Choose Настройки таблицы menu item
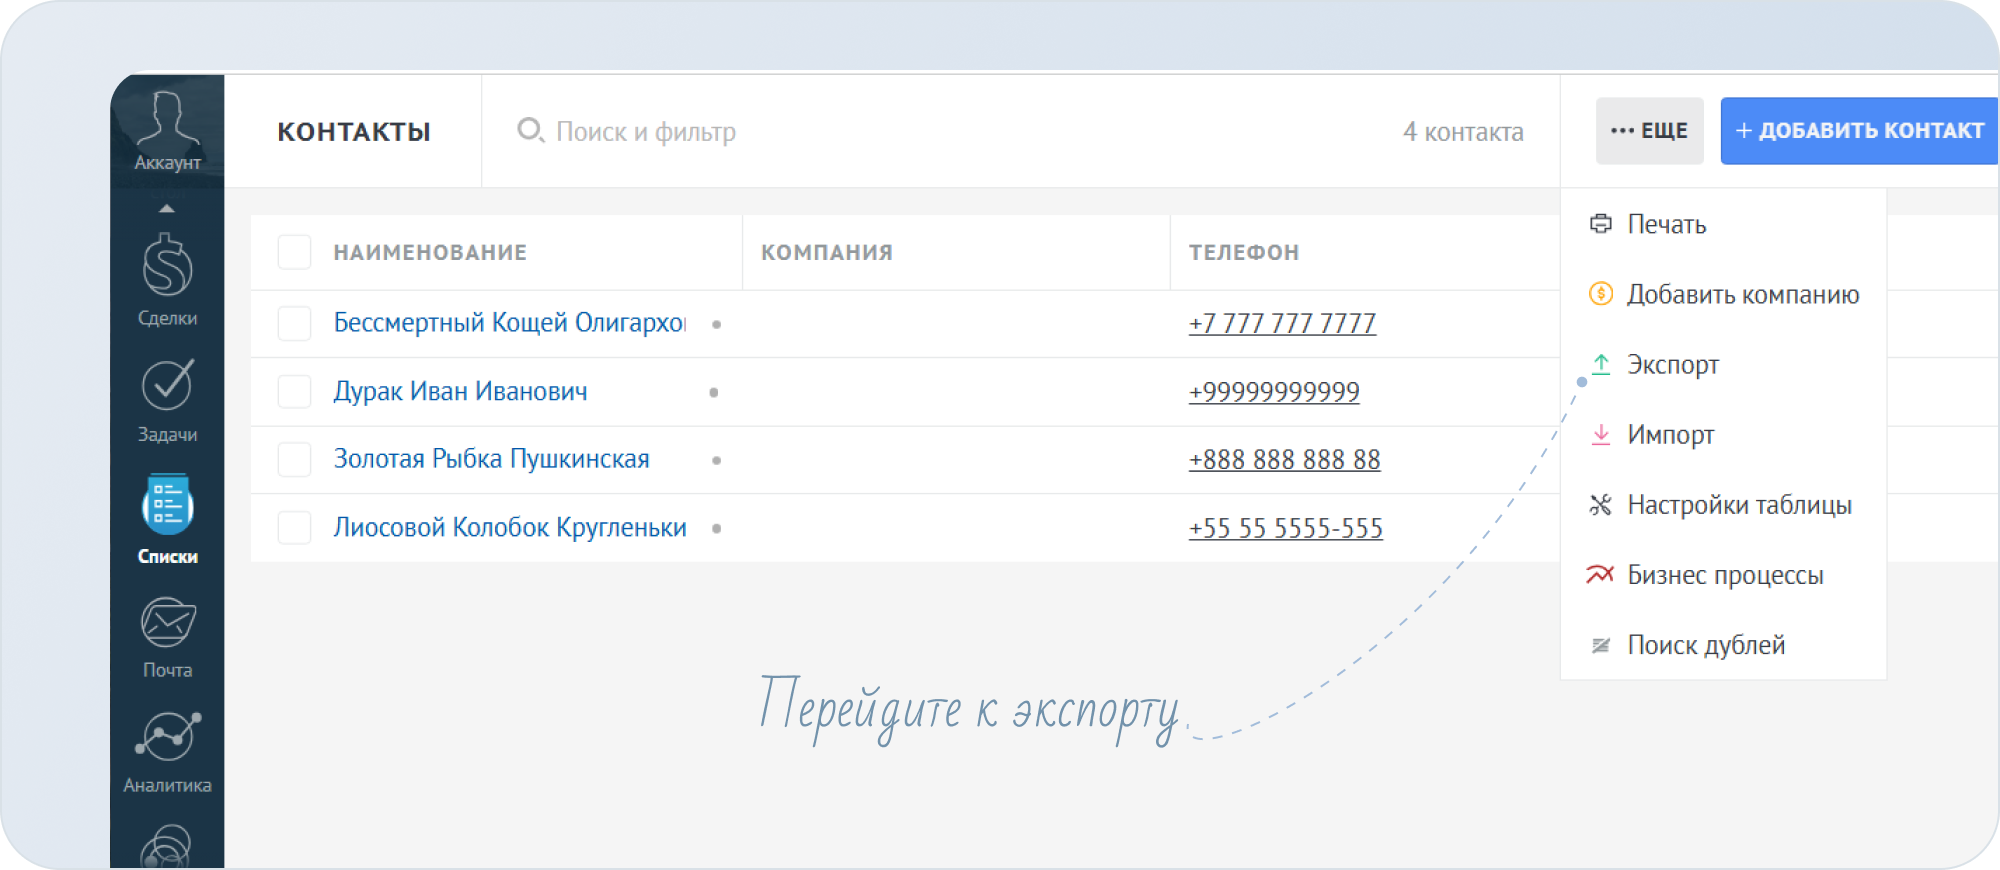Screen dimensions: 2000x870 pos(1738,505)
